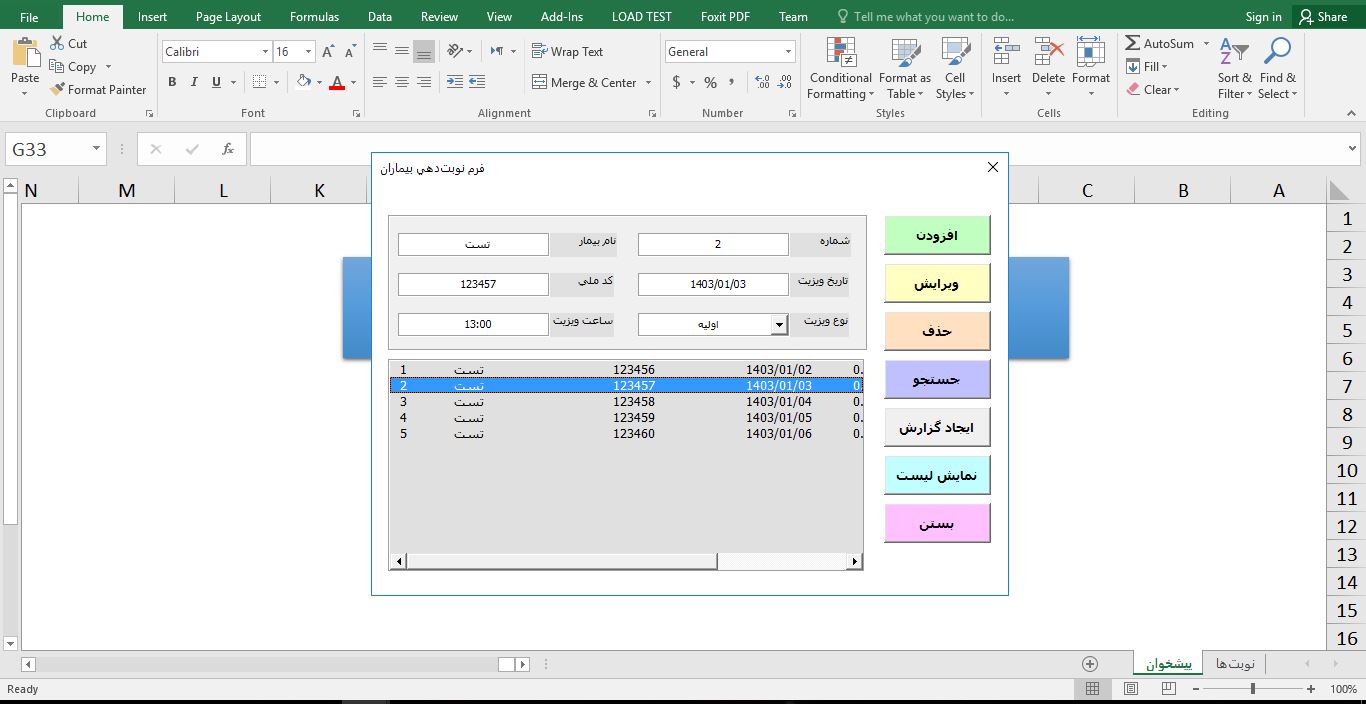The height and width of the screenshot is (704, 1366).
Task: Click the Format cells icon
Action: 1091,54
